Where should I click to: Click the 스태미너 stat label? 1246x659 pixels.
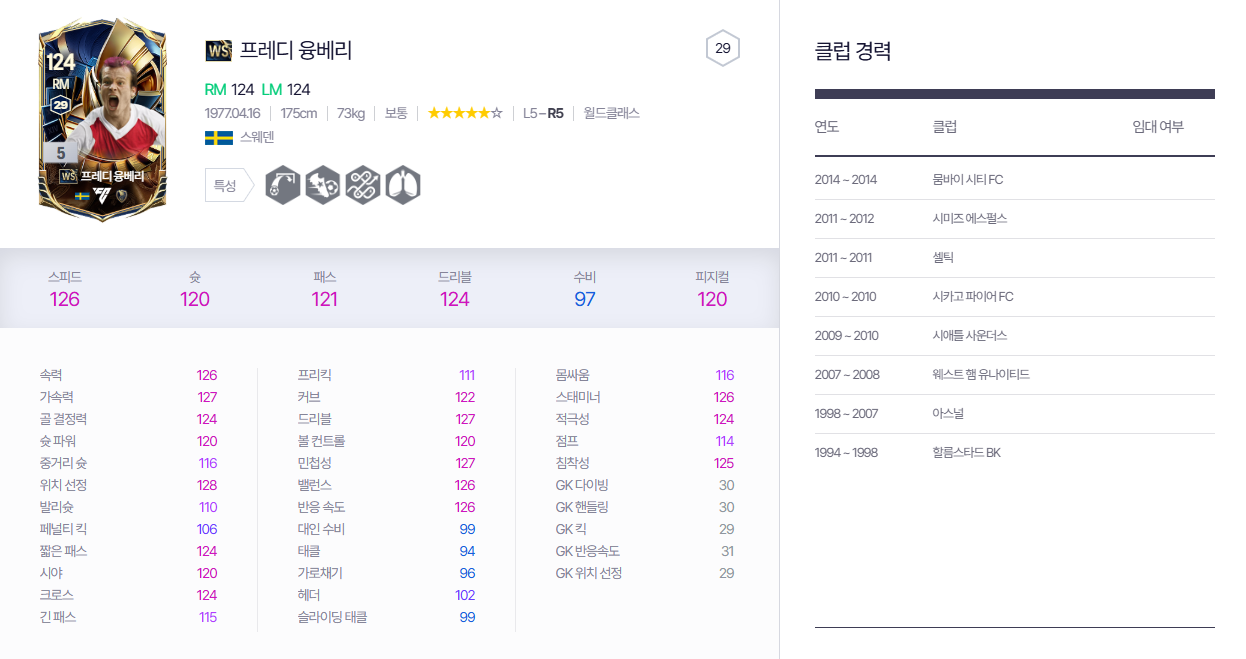[578, 397]
